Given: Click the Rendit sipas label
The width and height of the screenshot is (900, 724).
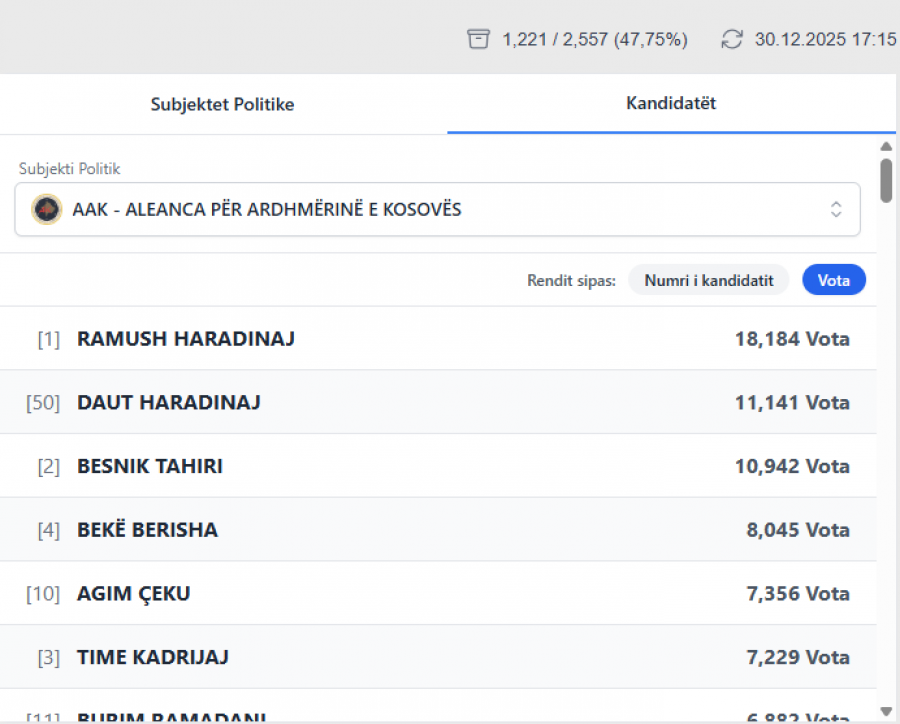Looking at the screenshot, I should (x=571, y=281).
